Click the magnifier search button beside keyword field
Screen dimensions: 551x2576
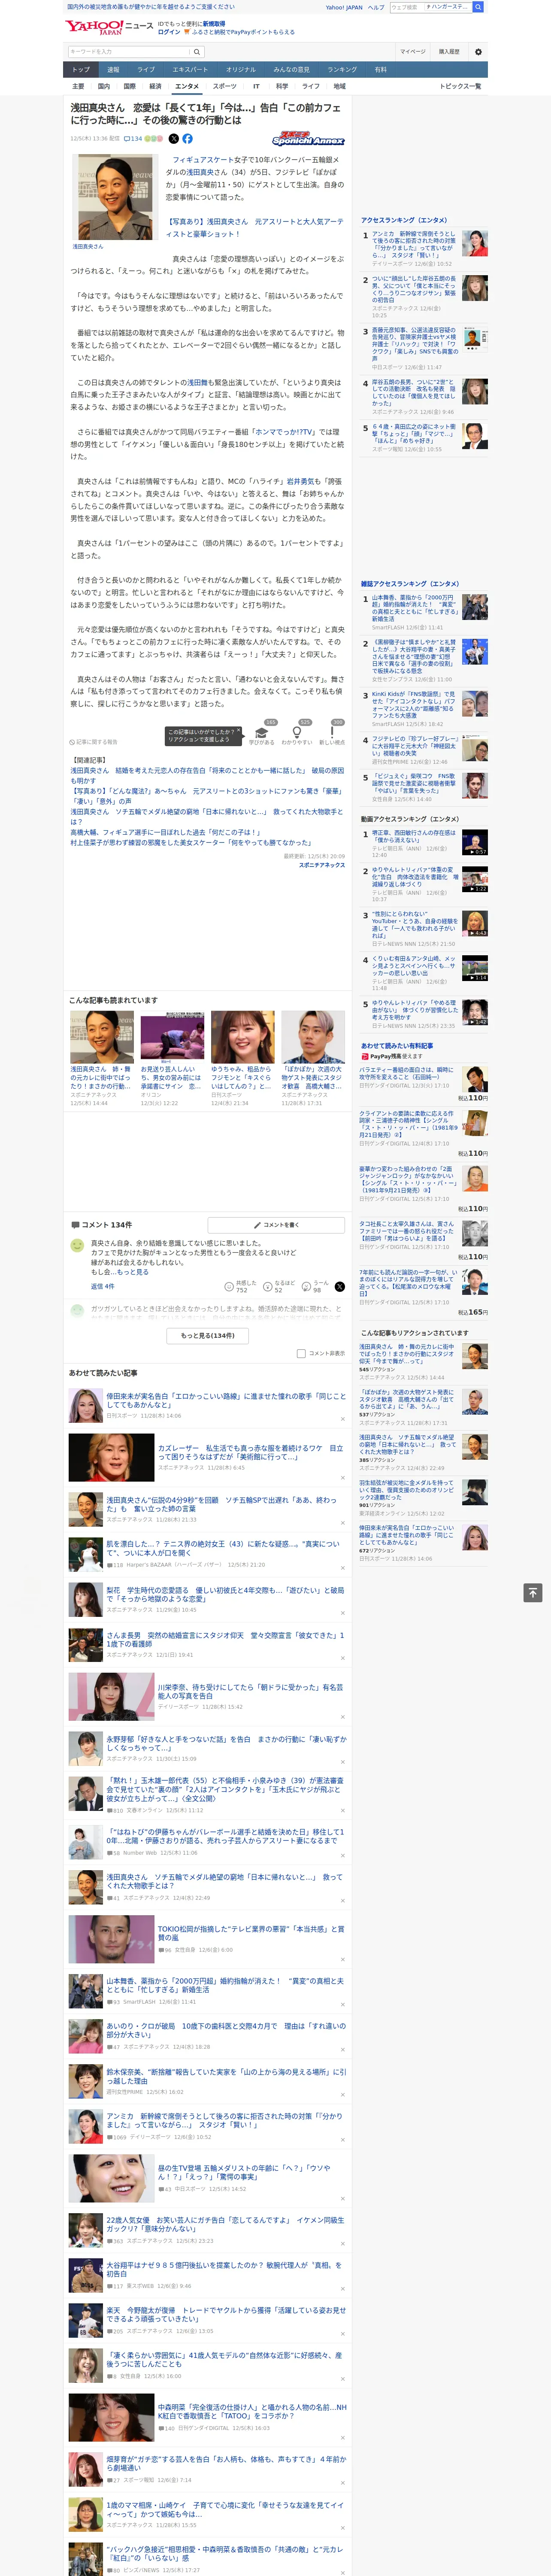click(x=197, y=52)
